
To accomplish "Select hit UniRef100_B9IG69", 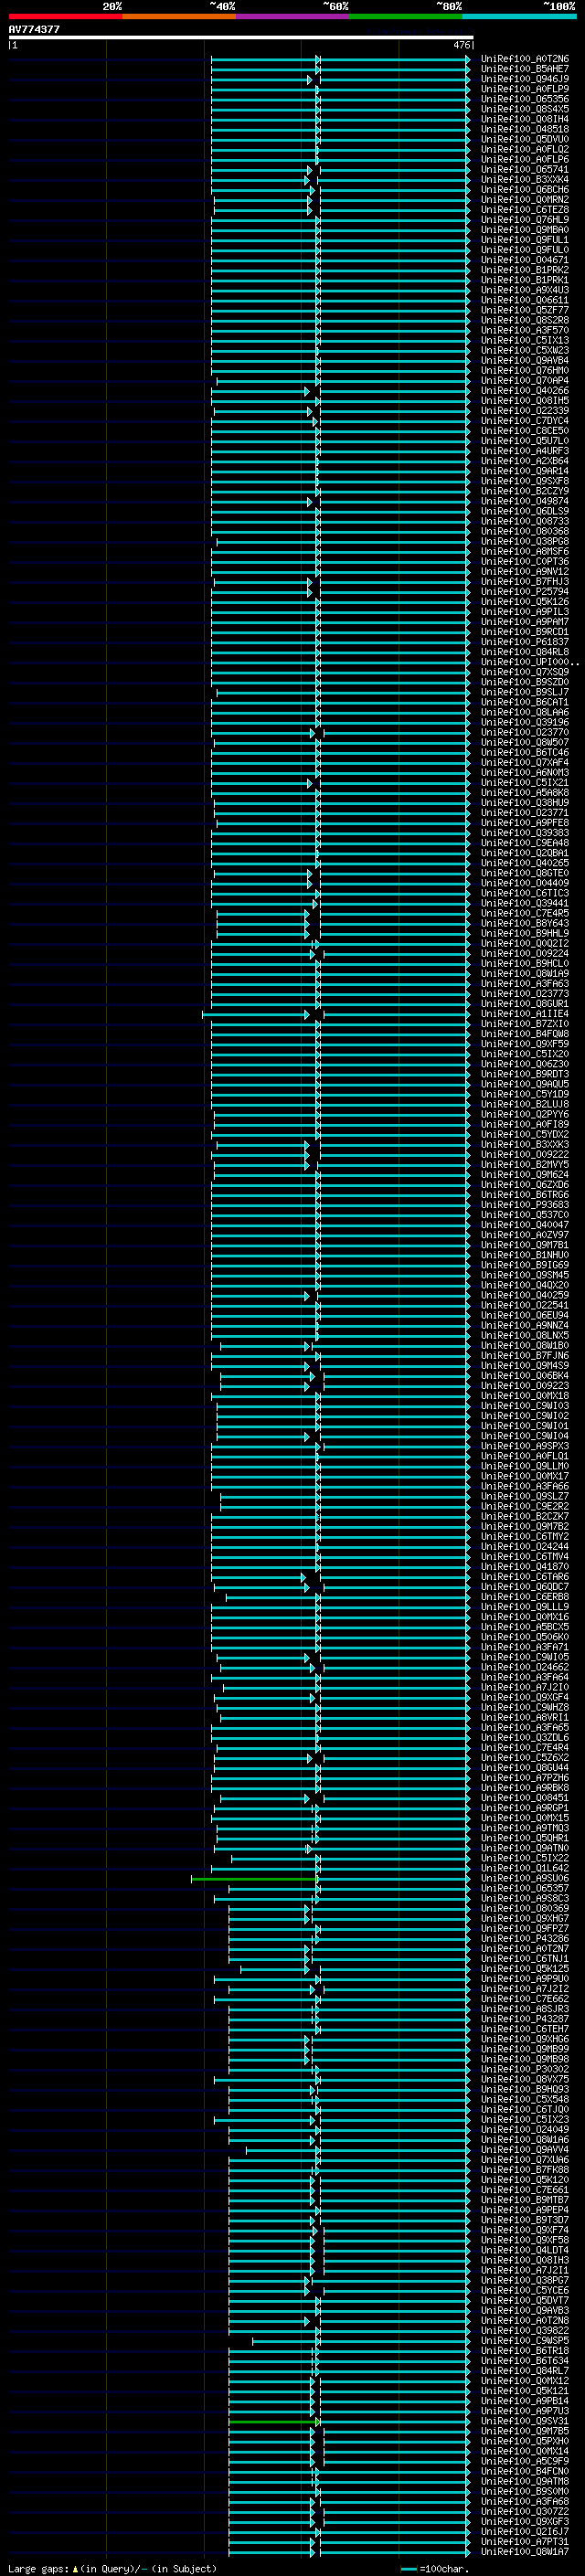I will point(525,1265).
